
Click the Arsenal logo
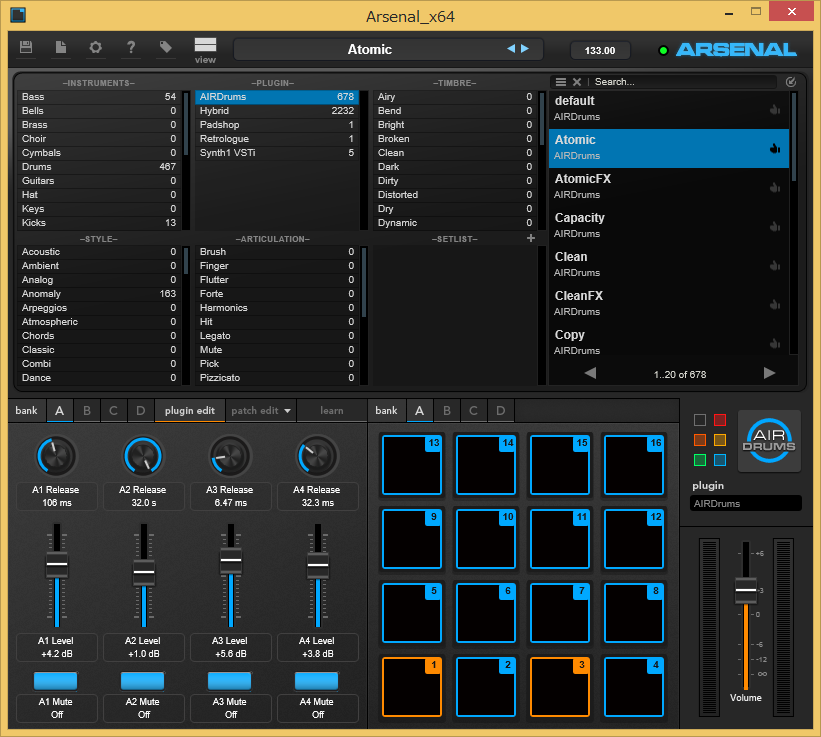click(736, 50)
